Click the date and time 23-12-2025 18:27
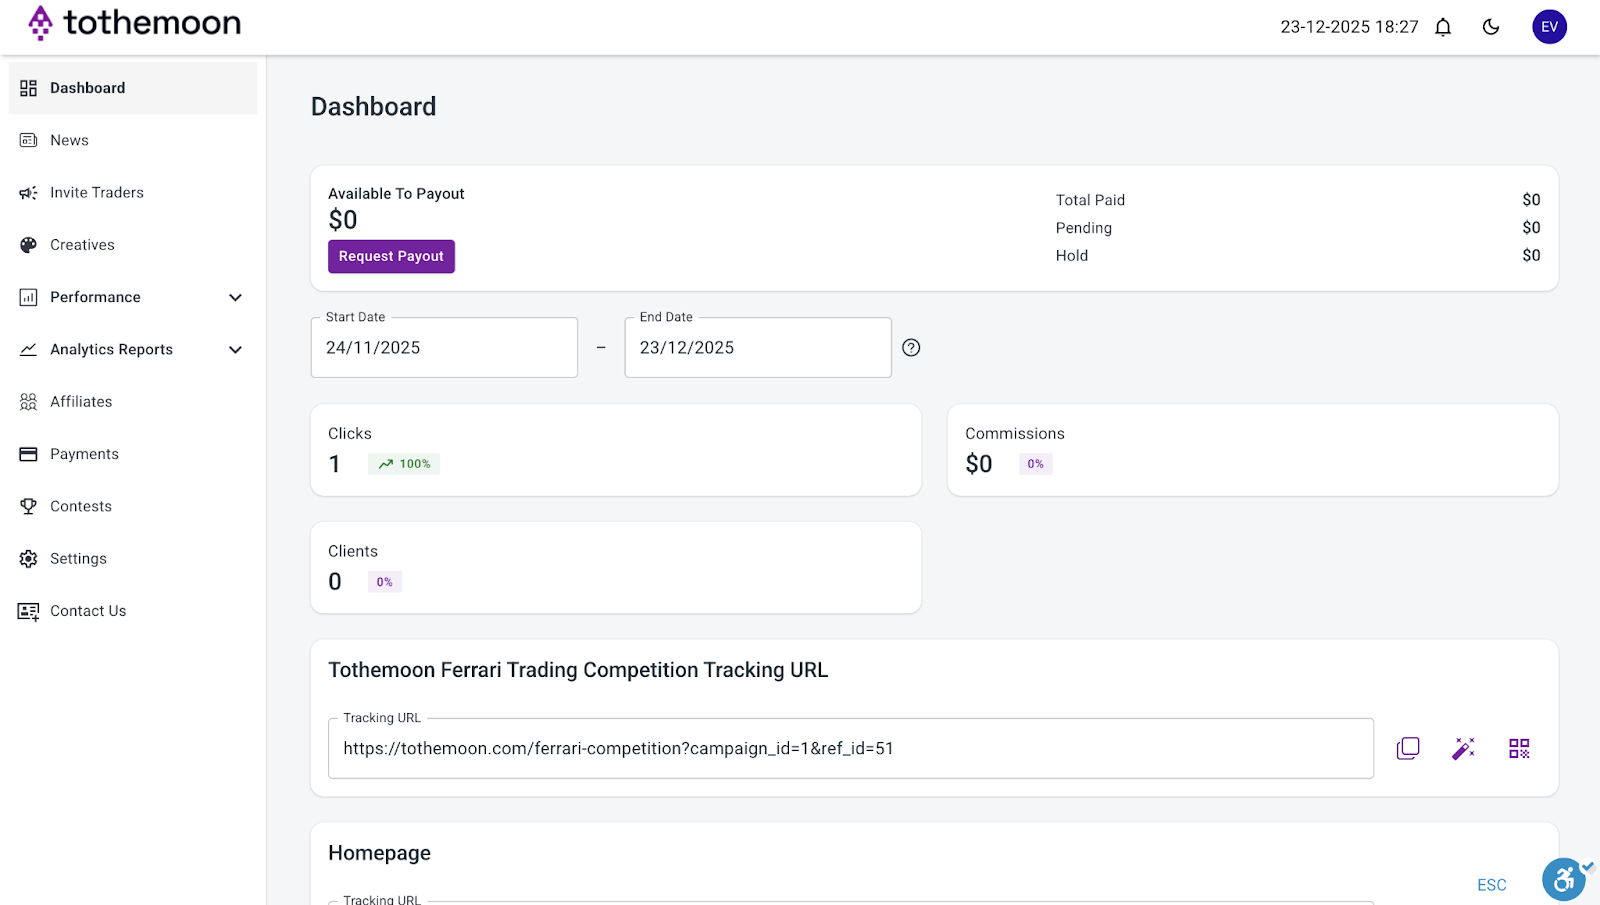 (1349, 27)
